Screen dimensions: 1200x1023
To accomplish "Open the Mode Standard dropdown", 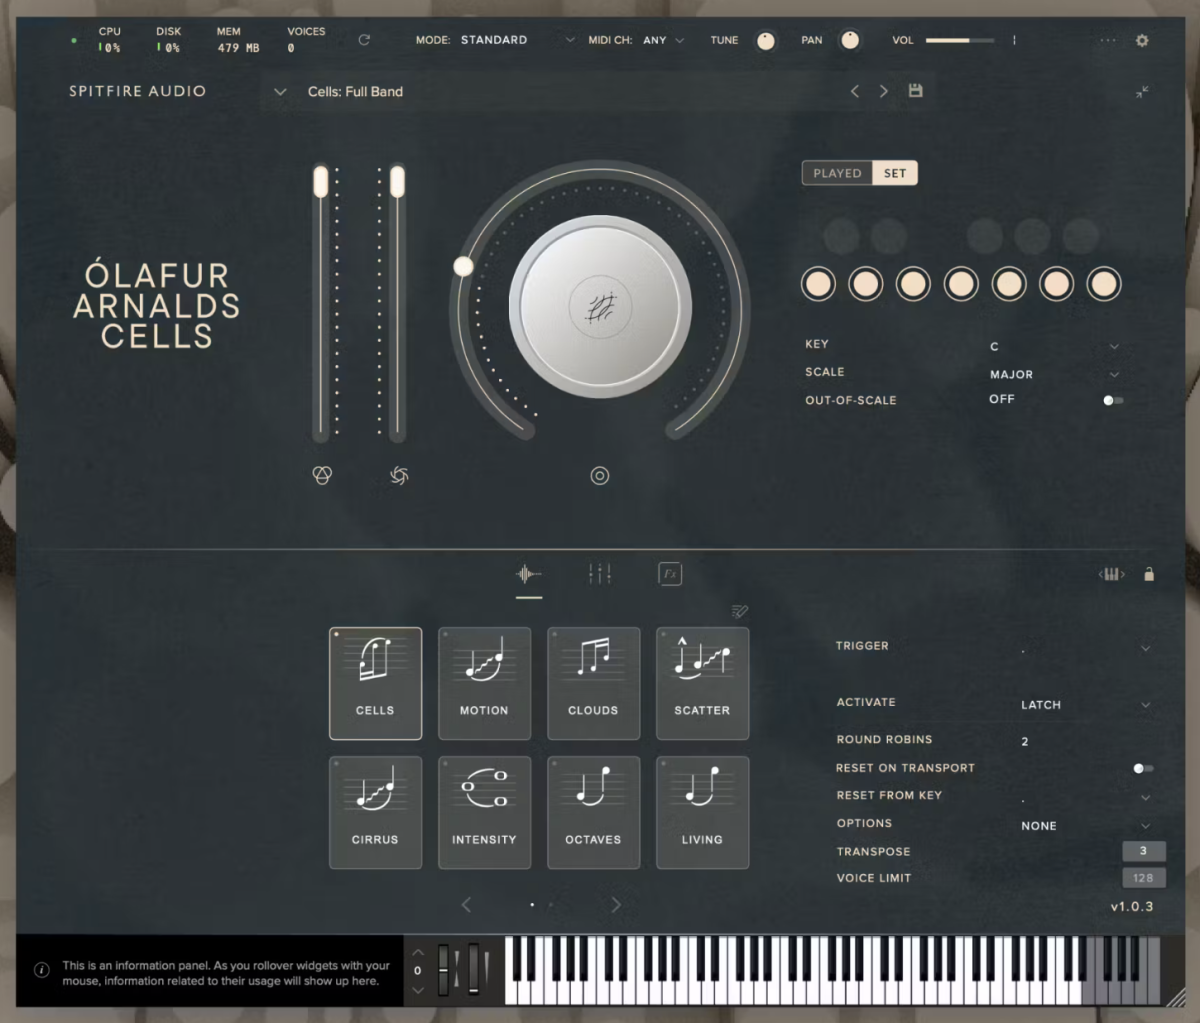I will point(517,40).
